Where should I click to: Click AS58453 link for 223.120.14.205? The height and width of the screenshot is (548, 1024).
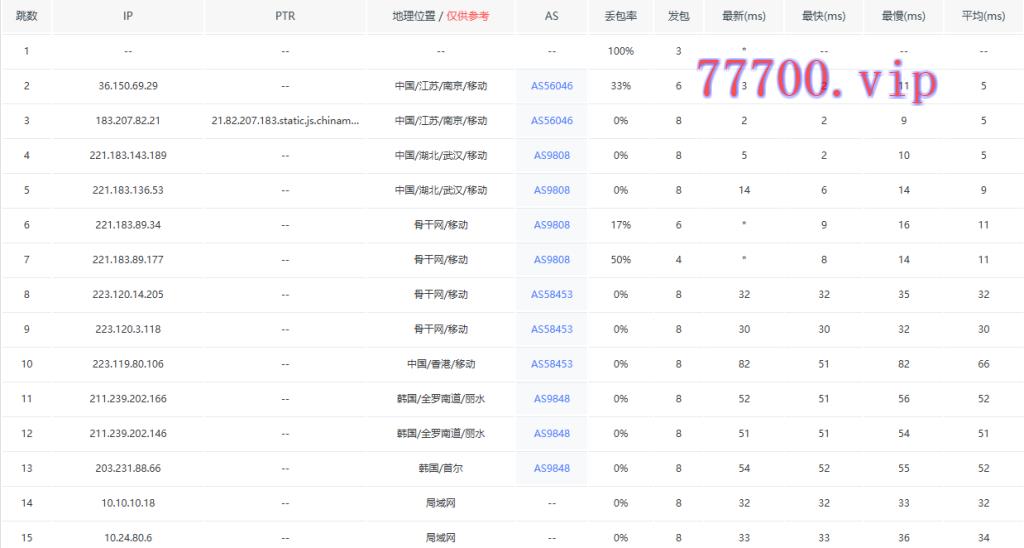click(551, 295)
